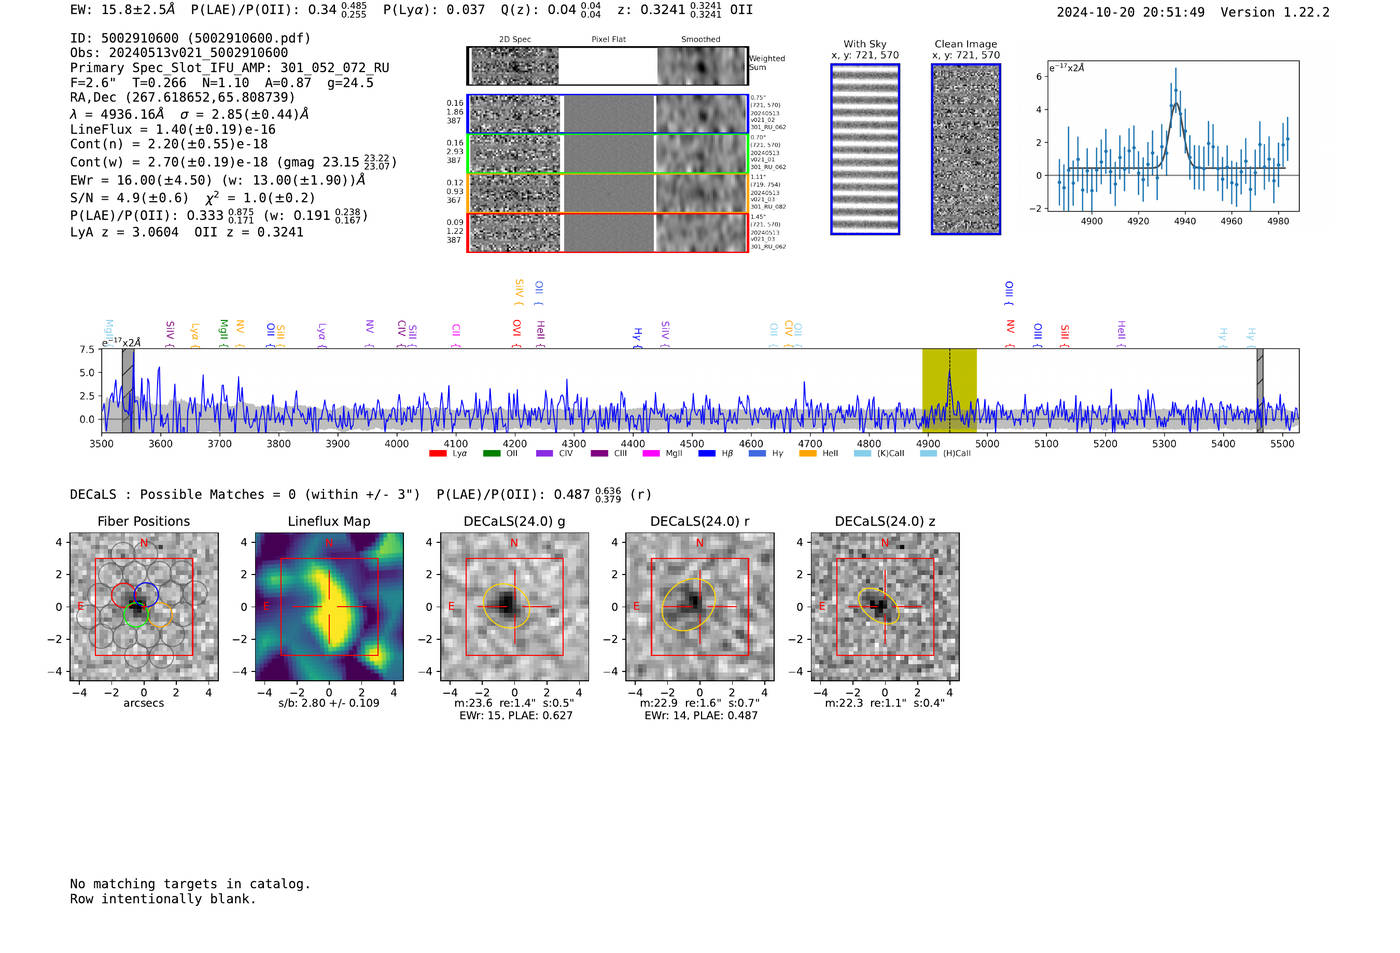Select the blue-framed 2D spectrum fiber row
Image resolution: width=1400 pixels, height=953 pixels.
[x=607, y=114]
